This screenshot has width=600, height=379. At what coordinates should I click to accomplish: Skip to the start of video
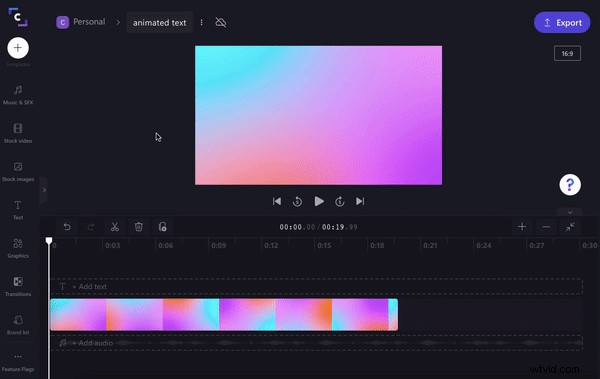tap(277, 201)
